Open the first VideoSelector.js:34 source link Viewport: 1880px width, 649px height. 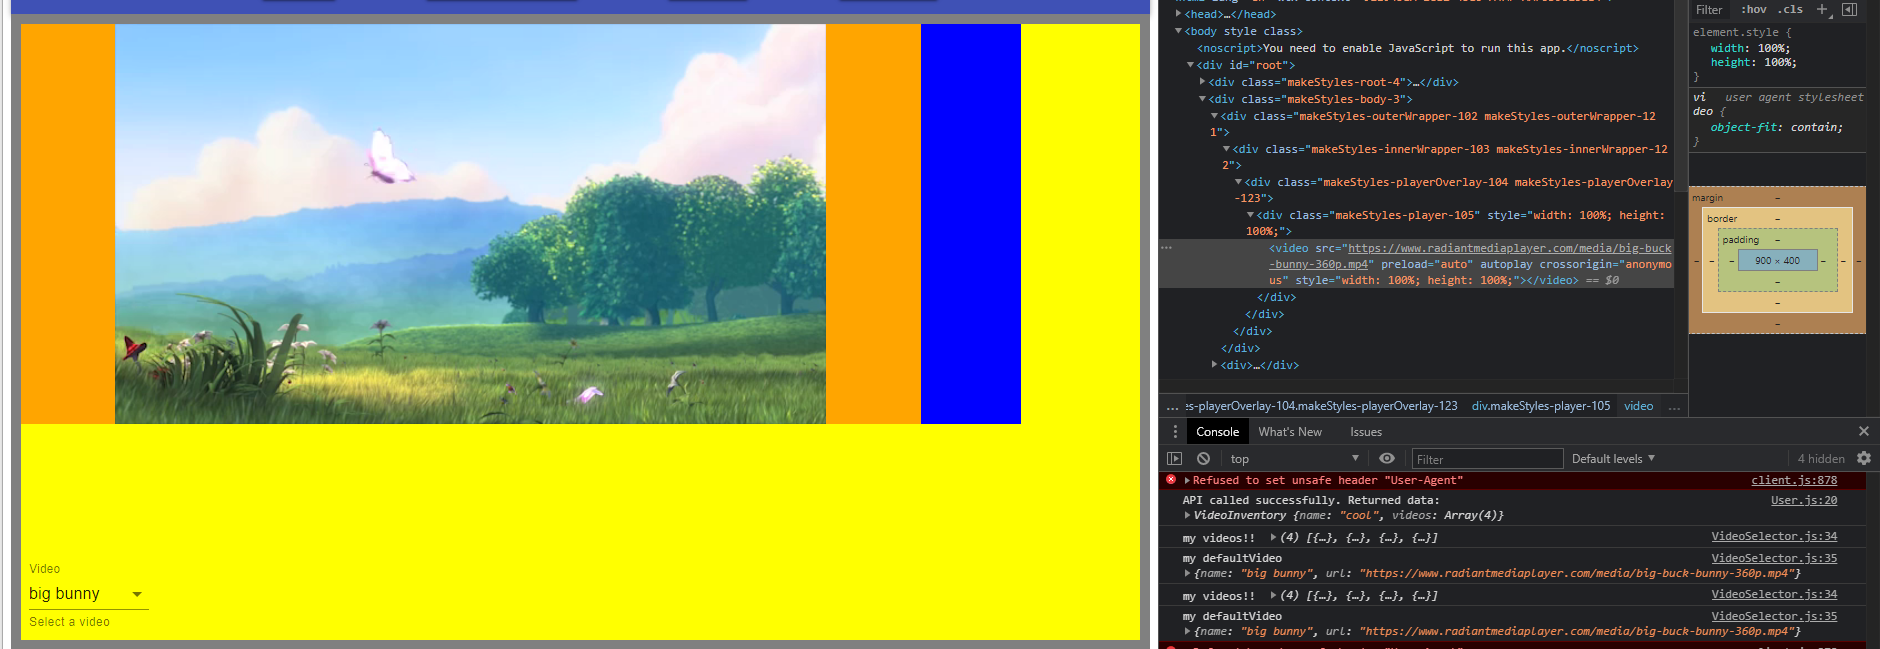point(1774,537)
